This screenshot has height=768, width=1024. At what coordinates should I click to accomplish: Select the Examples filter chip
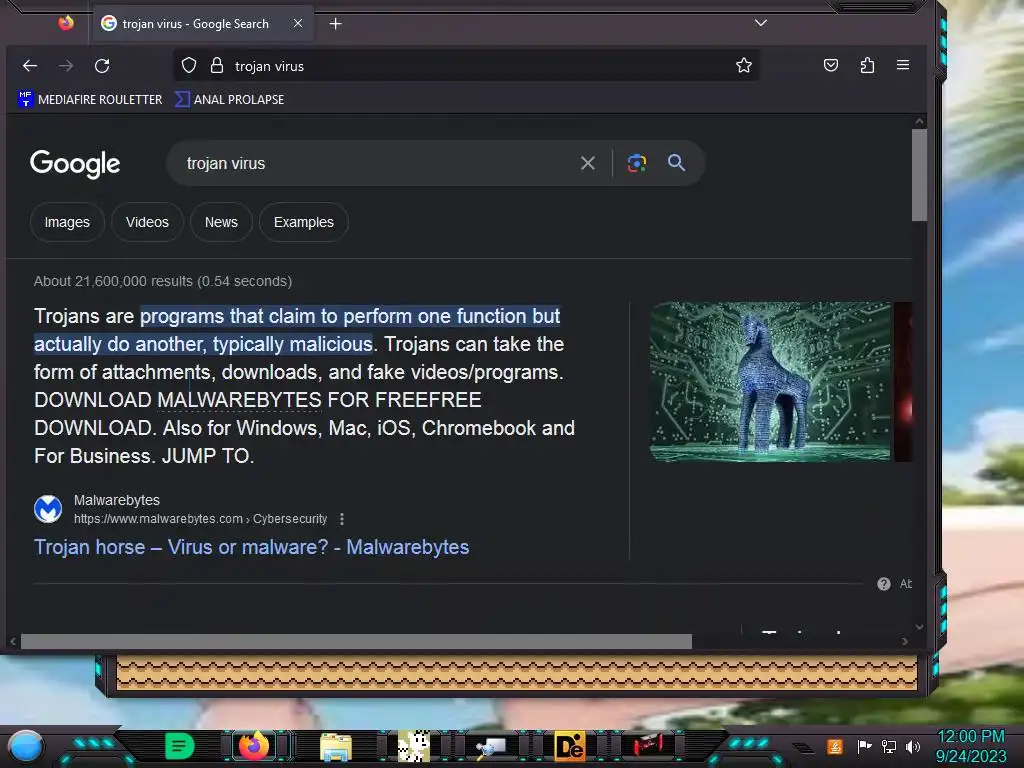(304, 222)
